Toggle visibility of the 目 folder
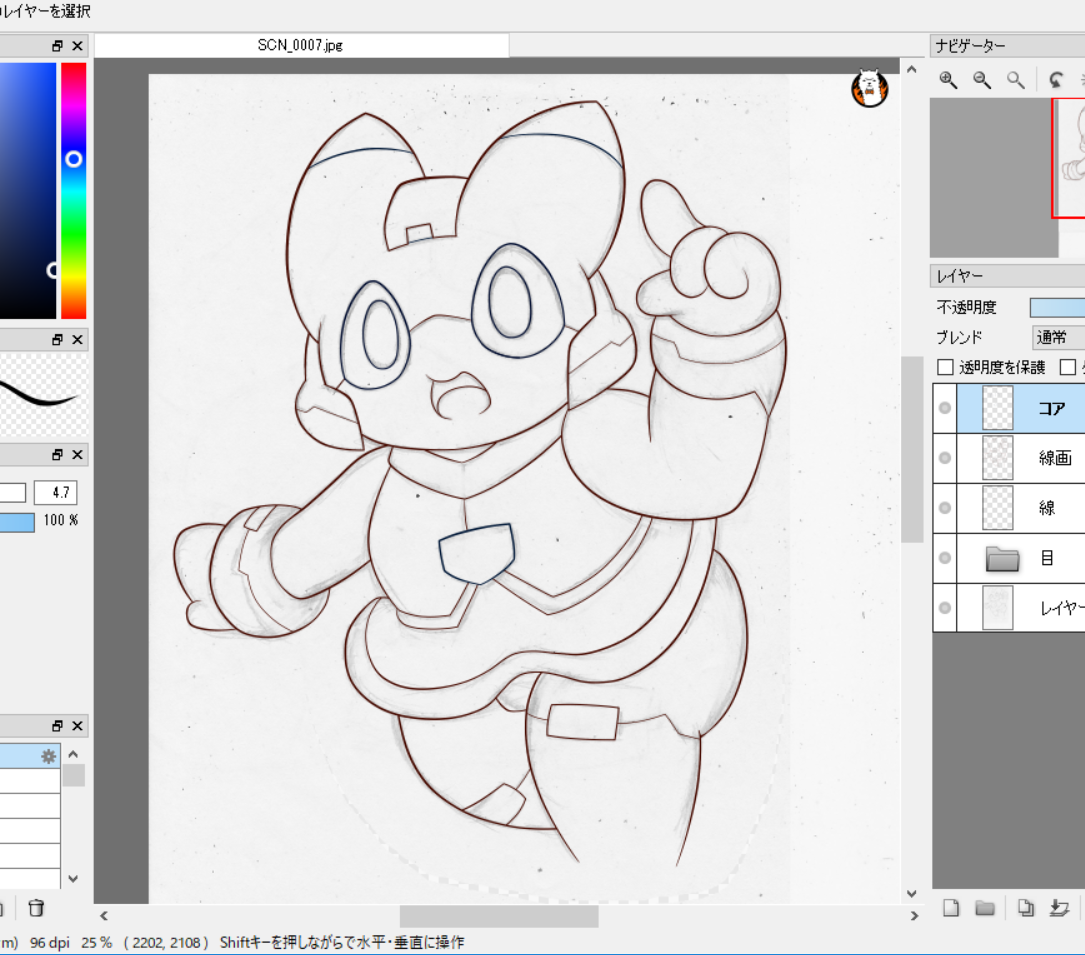Screen dimensions: 1085x955 coord(945,558)
